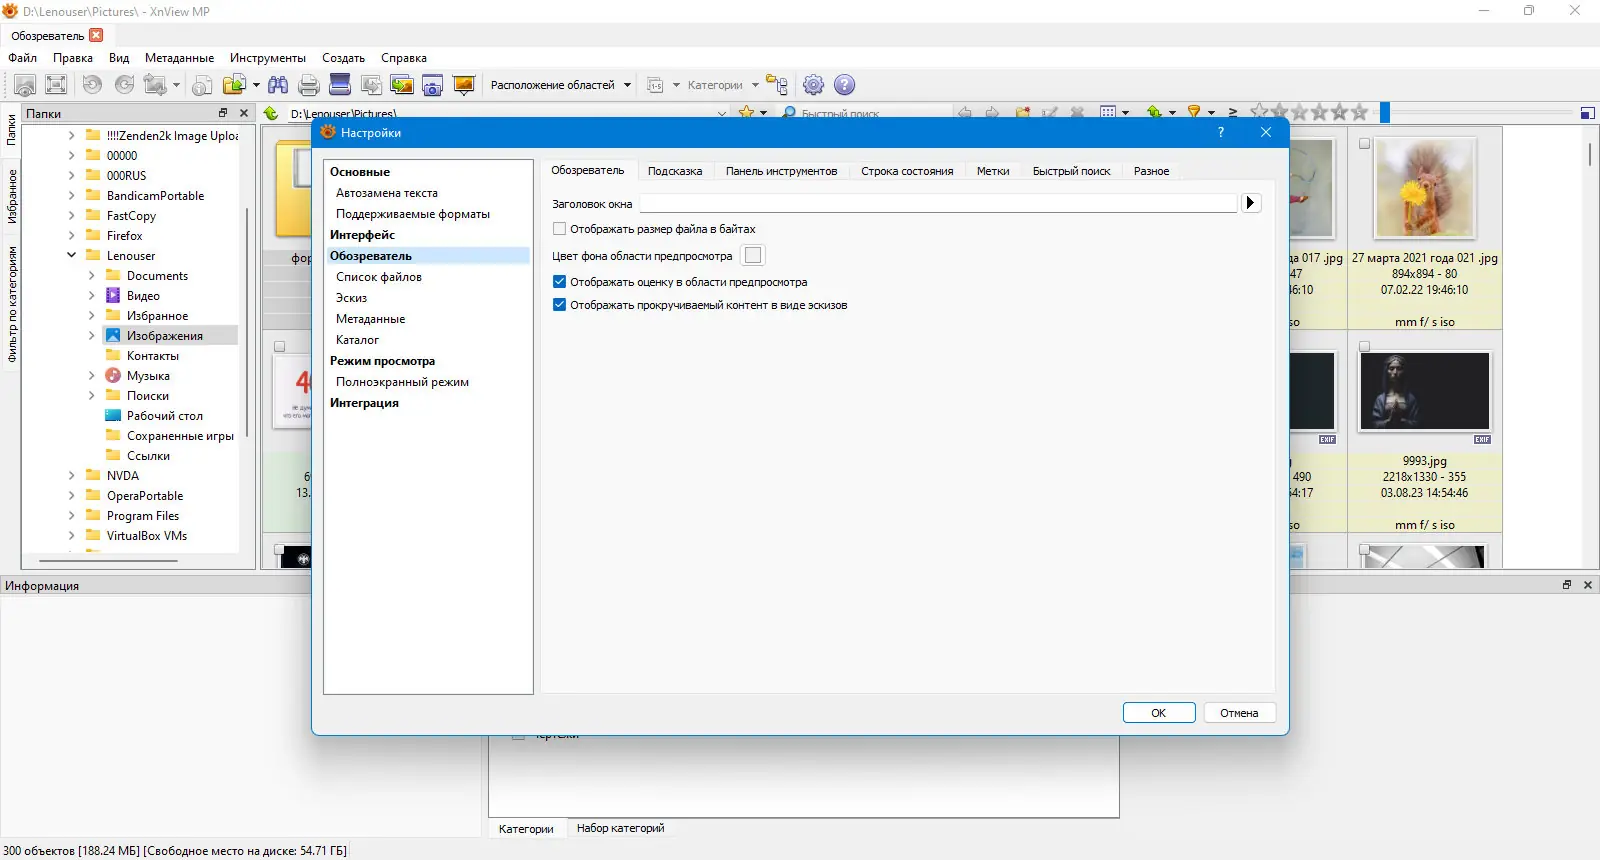
Task: Open the viewer mode icon in the toolbar
Action: coord(26,85)
